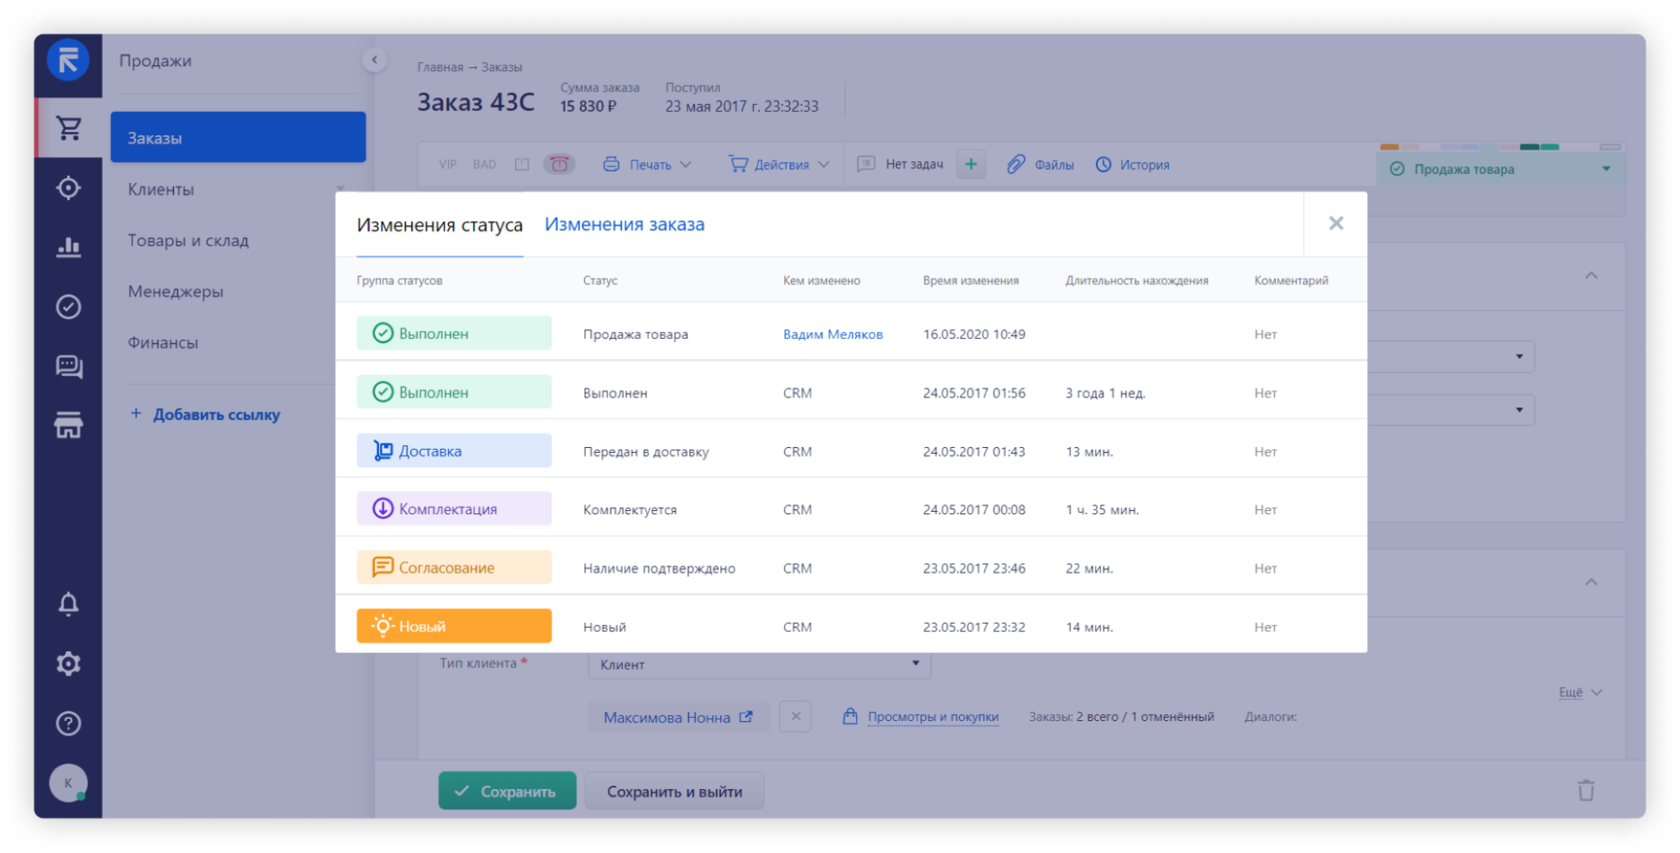Expand the Ещё options

point(1580,692)
